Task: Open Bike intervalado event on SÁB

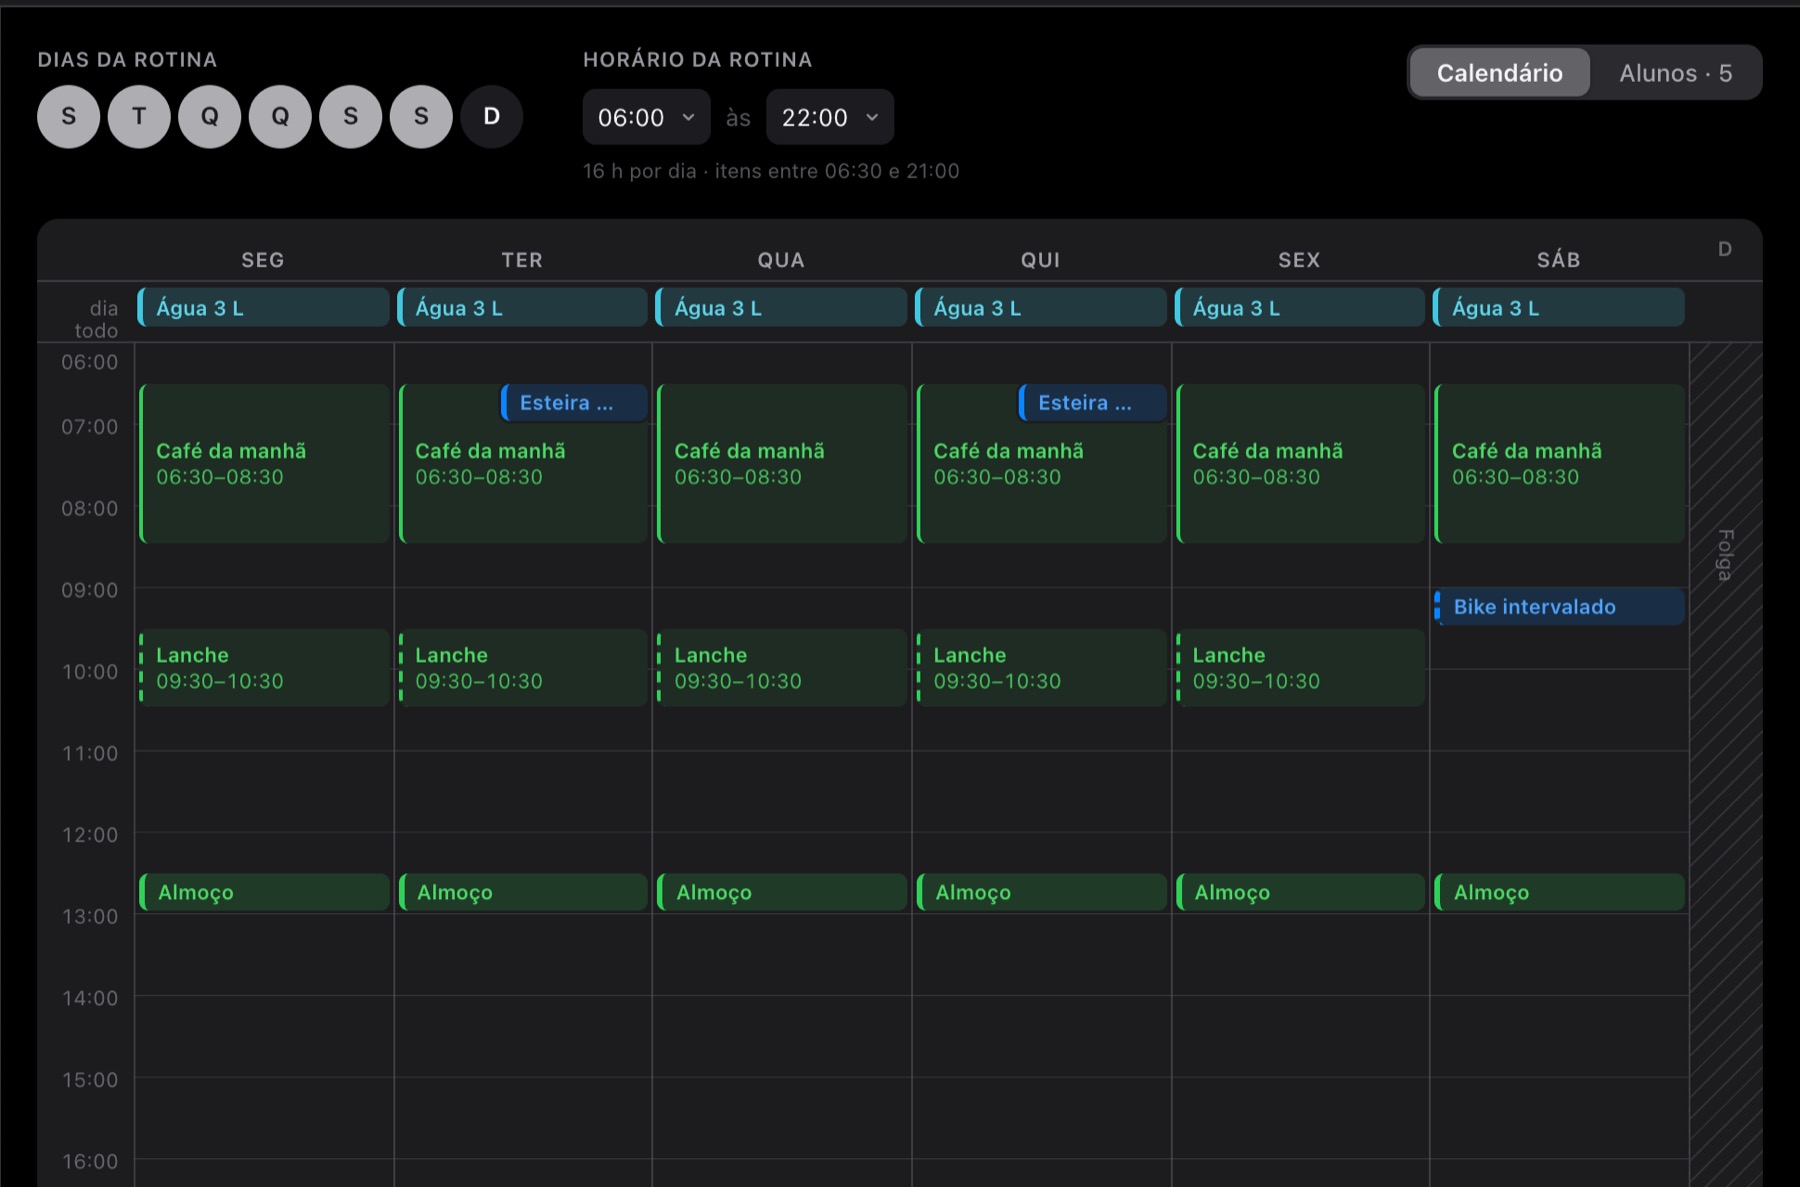Action: coord(1558,607)
